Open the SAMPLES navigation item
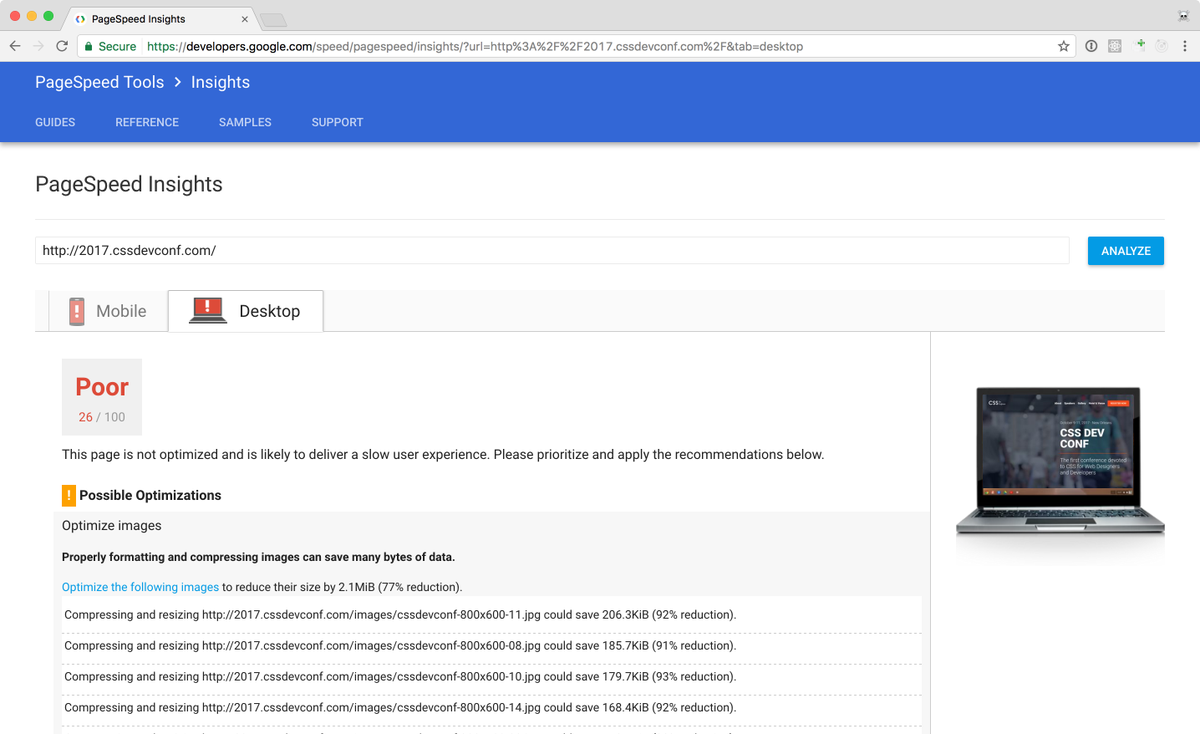Viewport: 1200px width, 734px height. [x=245, y=122]
